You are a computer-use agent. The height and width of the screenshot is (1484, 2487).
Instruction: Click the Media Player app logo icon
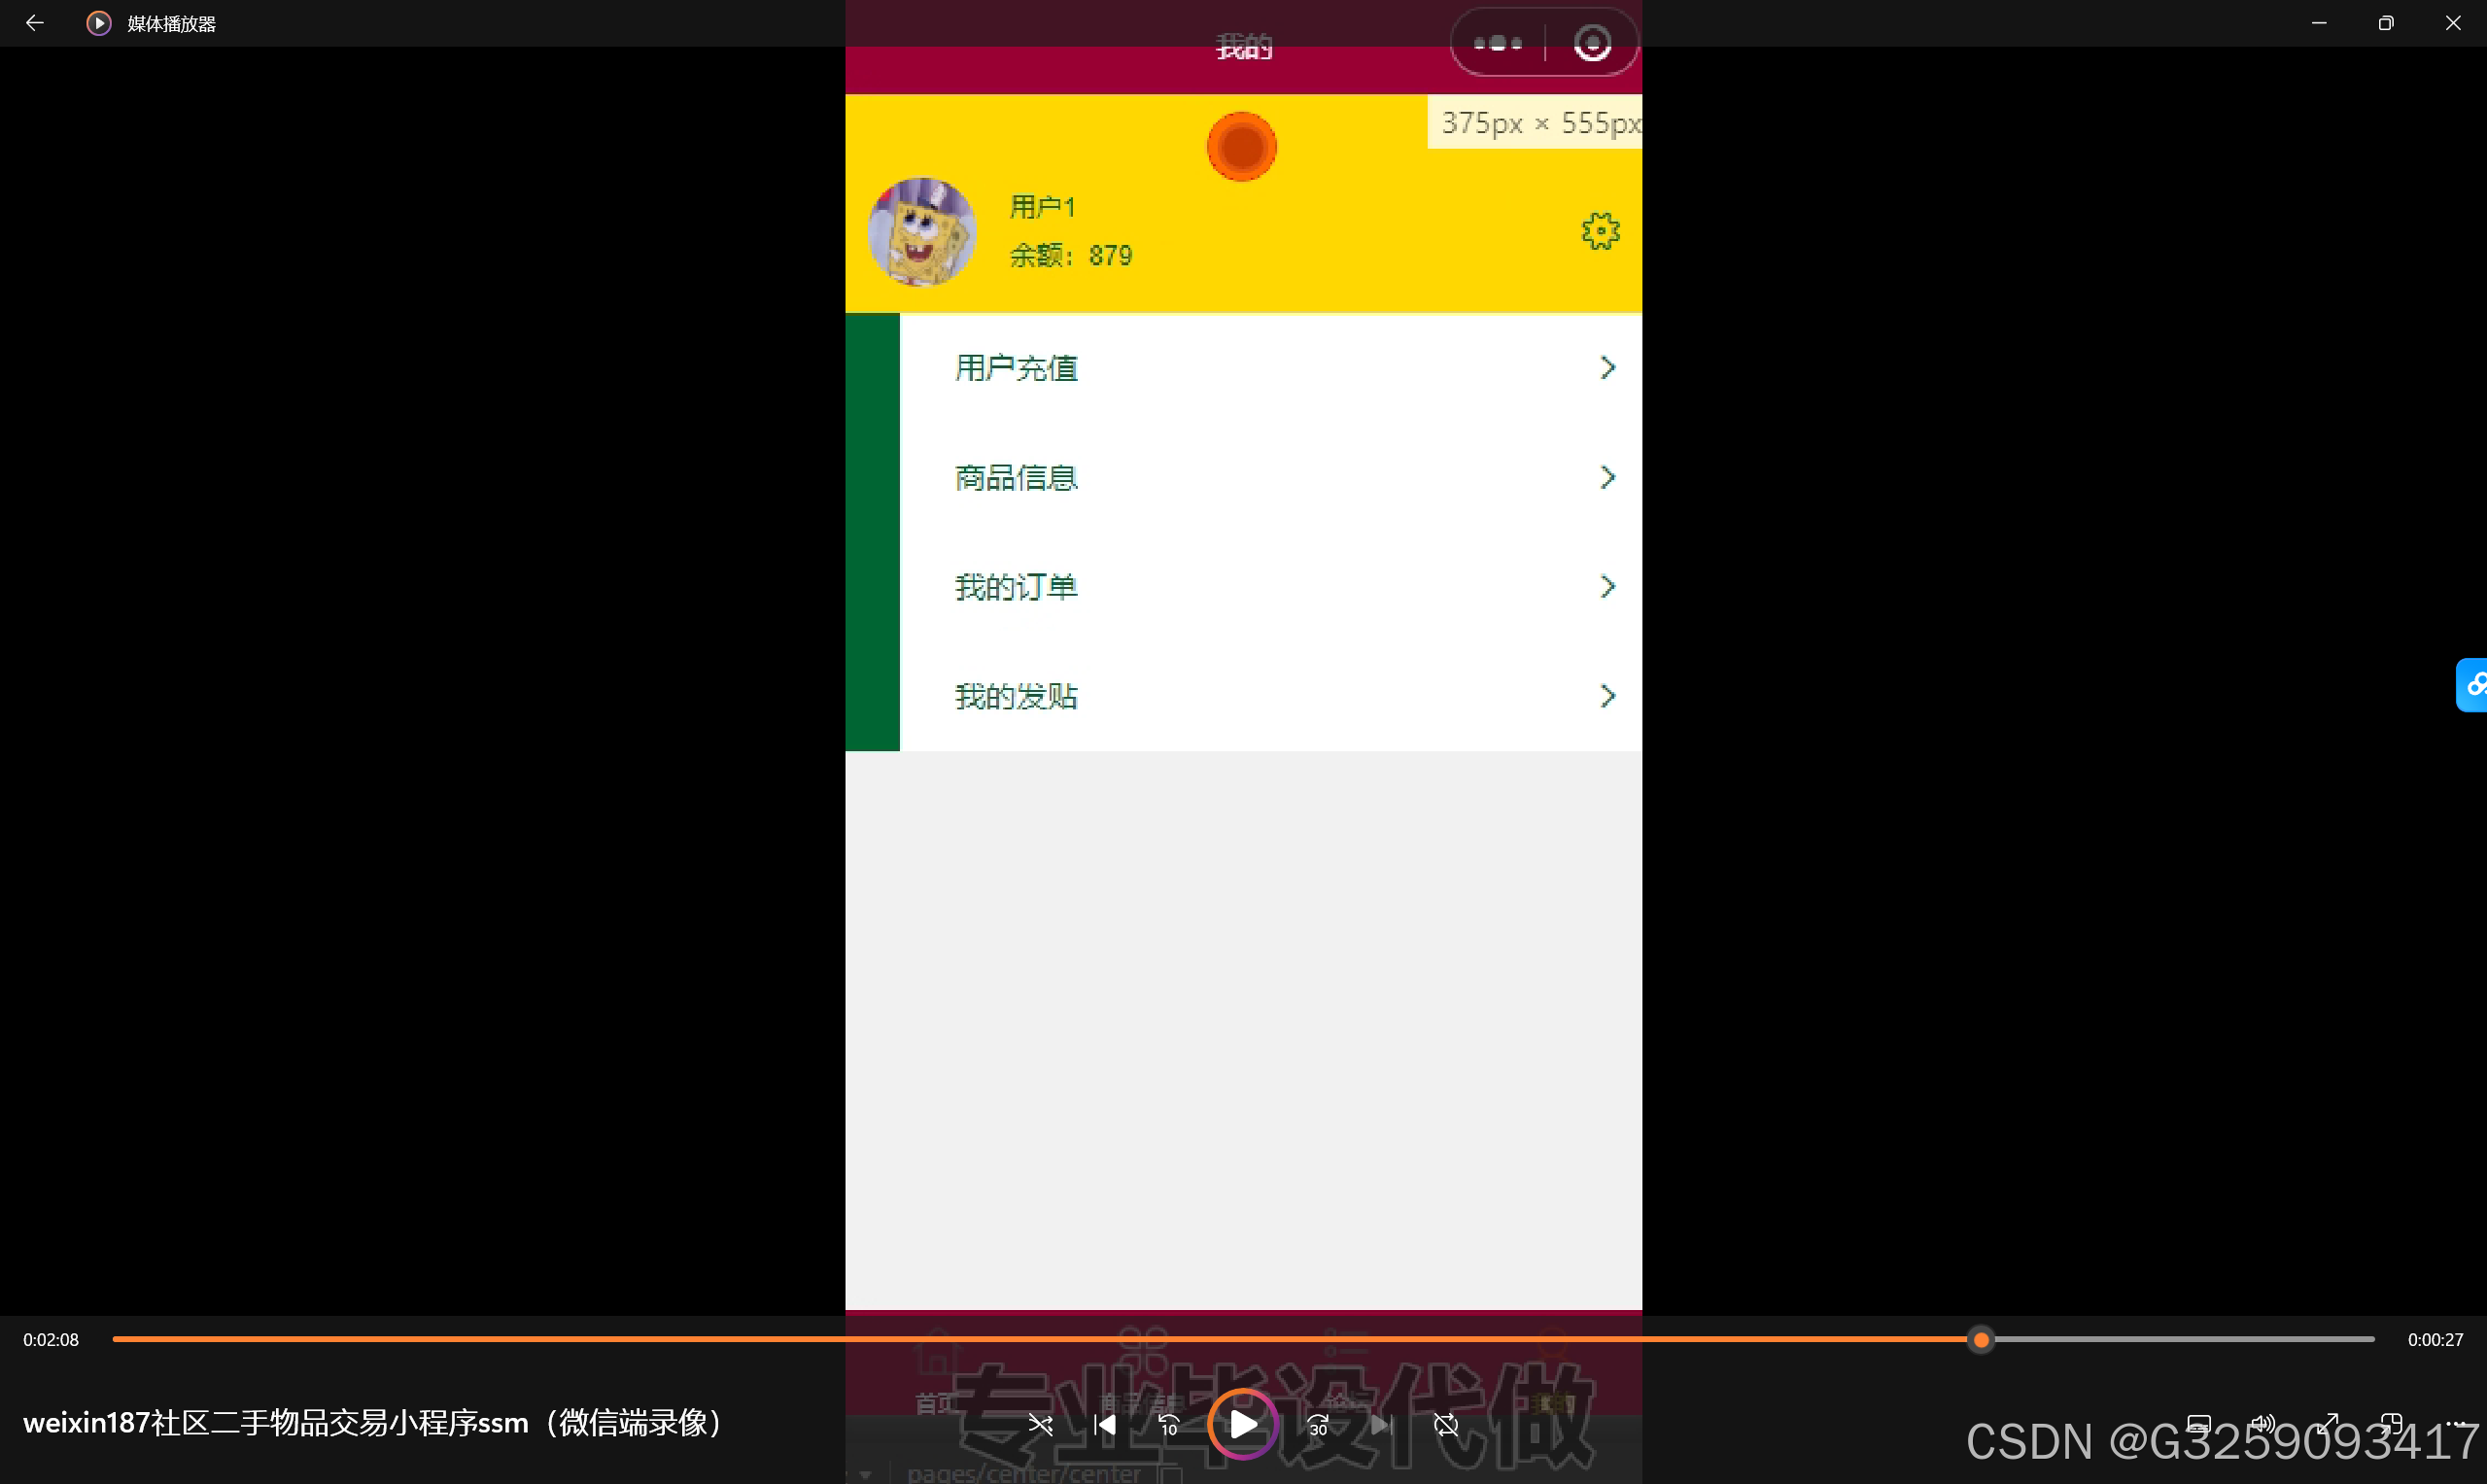(98, 23)
